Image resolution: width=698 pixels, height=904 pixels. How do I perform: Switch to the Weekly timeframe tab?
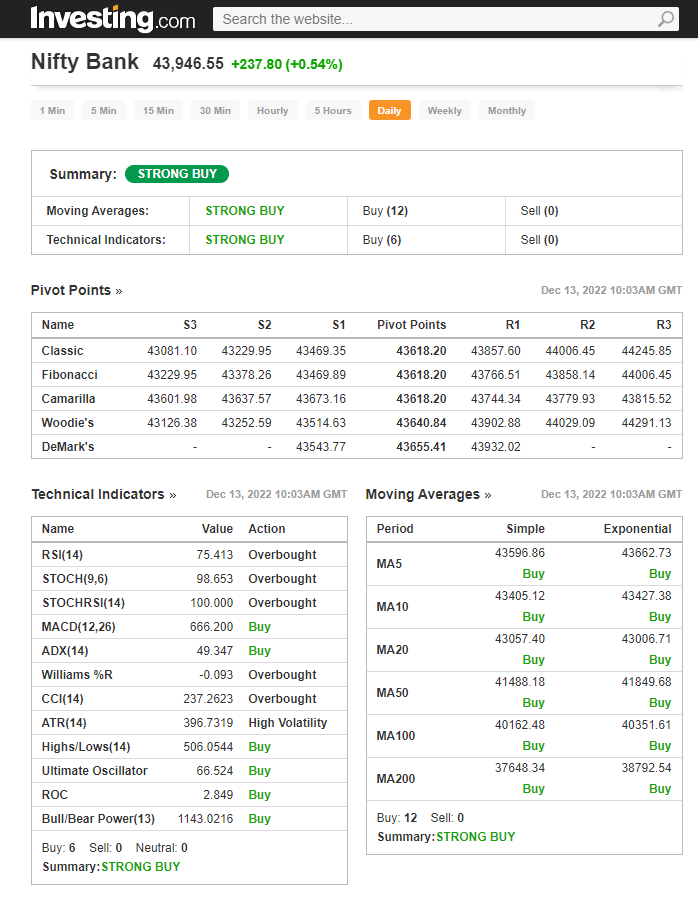pos(445,110)
